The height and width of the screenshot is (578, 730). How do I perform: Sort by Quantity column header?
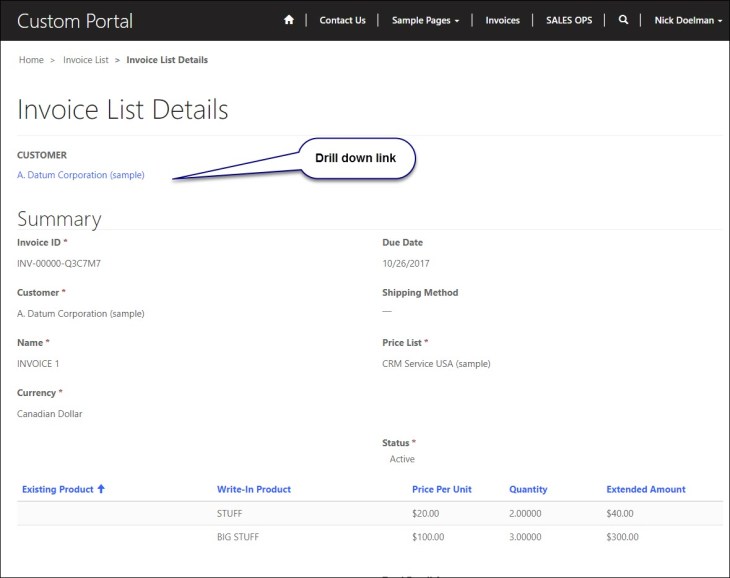528,489
